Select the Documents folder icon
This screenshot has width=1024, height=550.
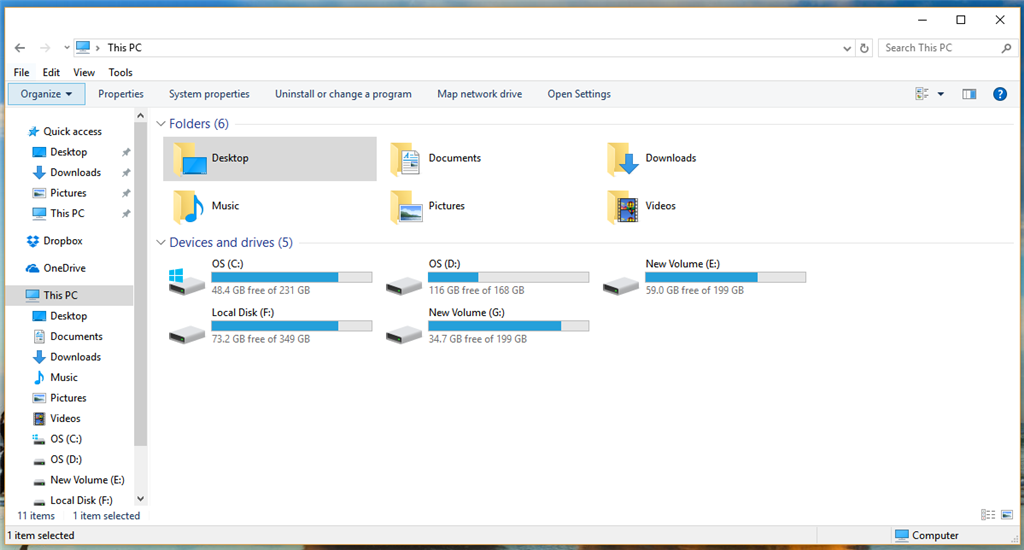(x=405, y=159)
